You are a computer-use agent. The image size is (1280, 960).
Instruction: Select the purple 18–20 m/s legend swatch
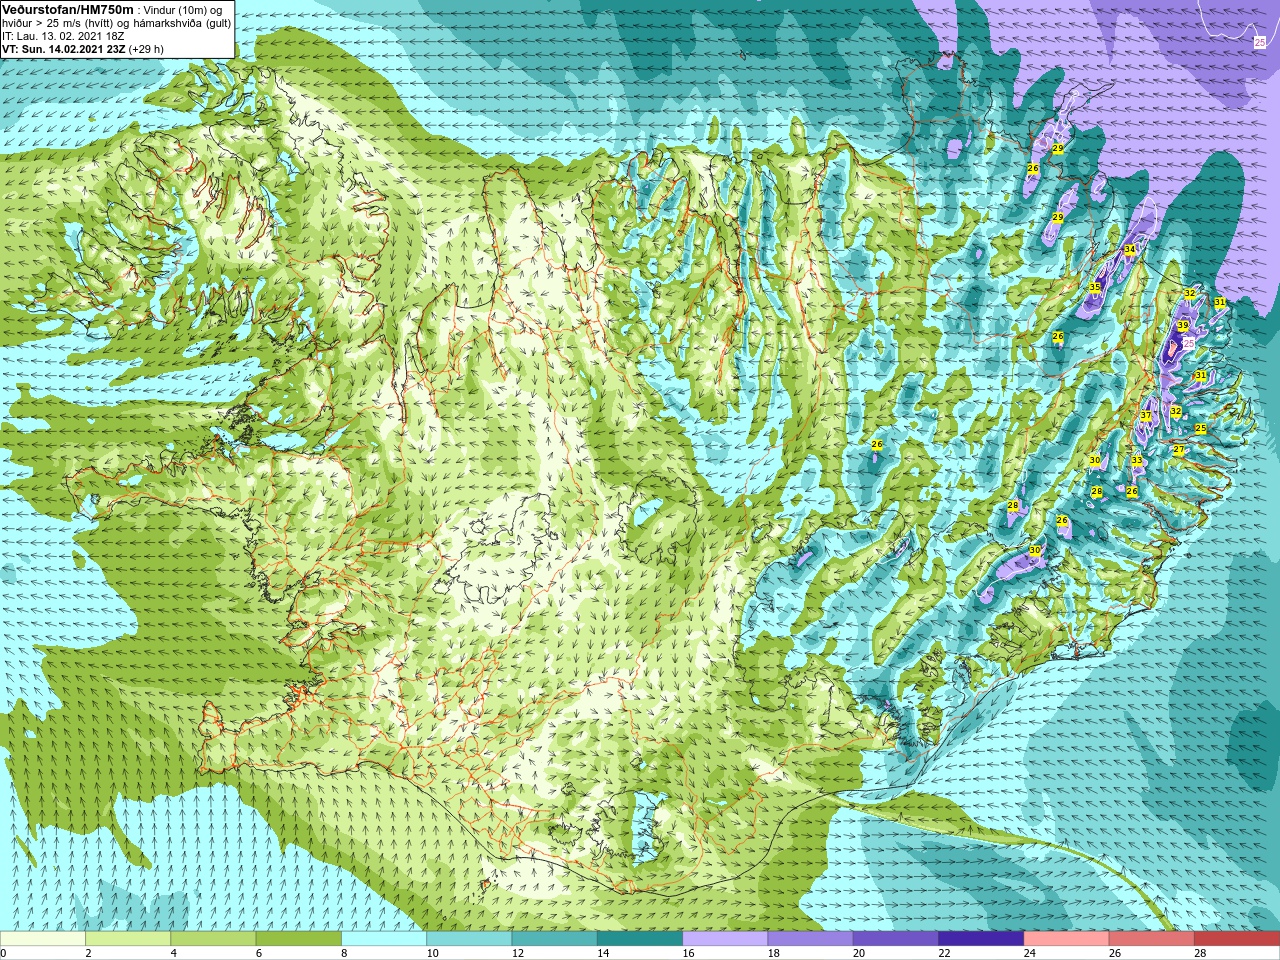tap(810, 939)
